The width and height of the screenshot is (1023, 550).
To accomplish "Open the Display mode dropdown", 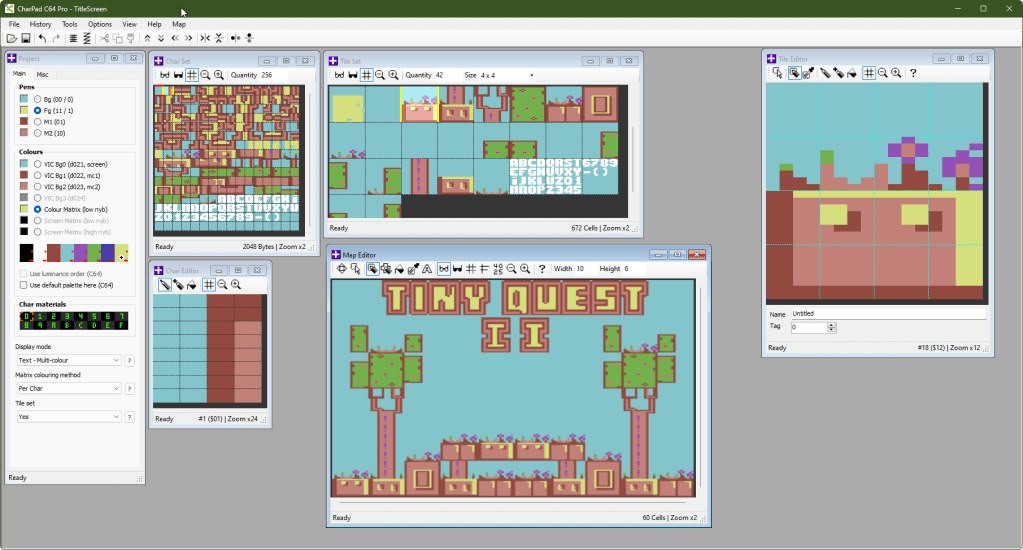I will [68, 360].
